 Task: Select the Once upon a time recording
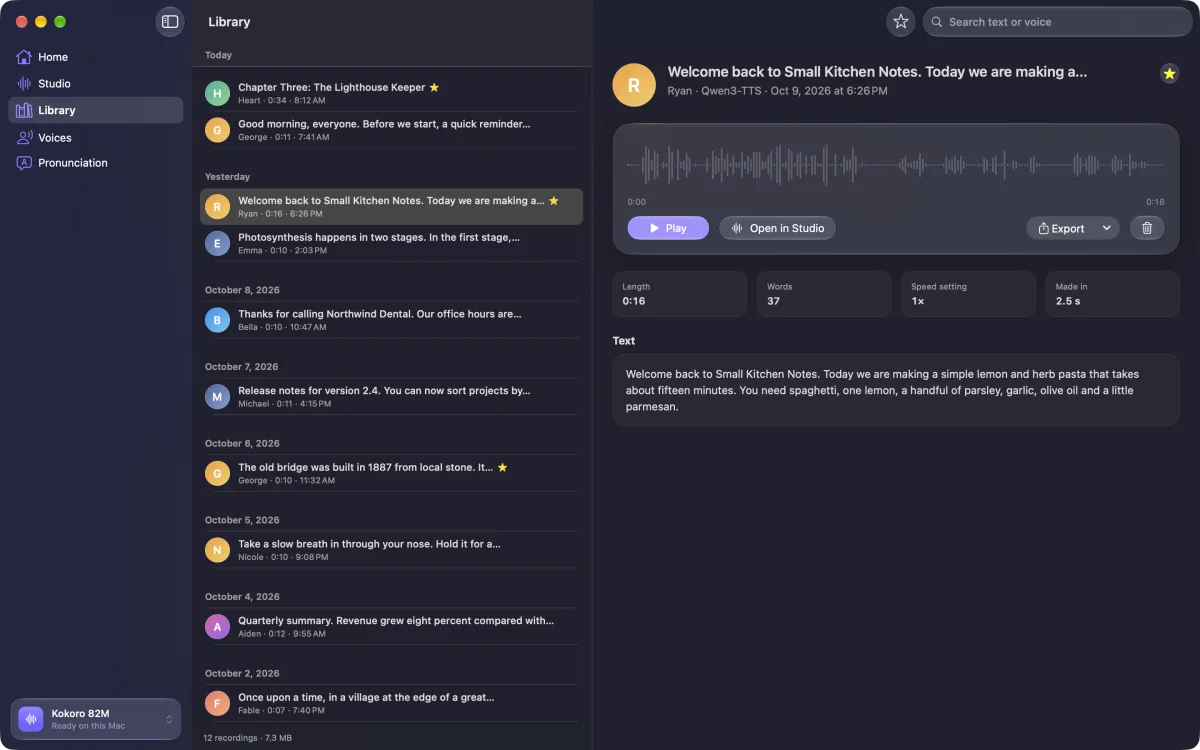point(391,703)
